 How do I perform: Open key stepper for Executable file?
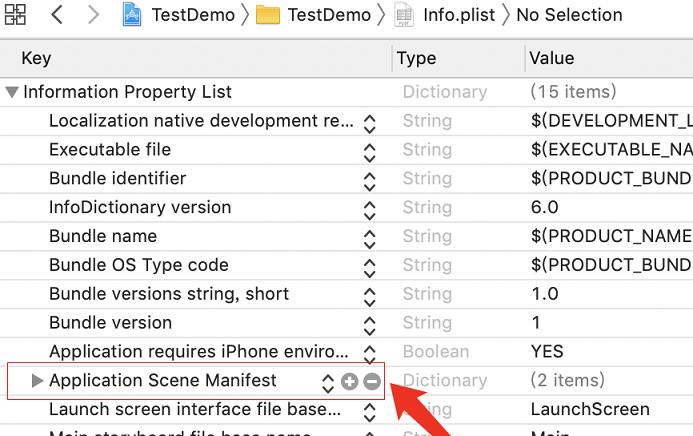pos(369,151)
